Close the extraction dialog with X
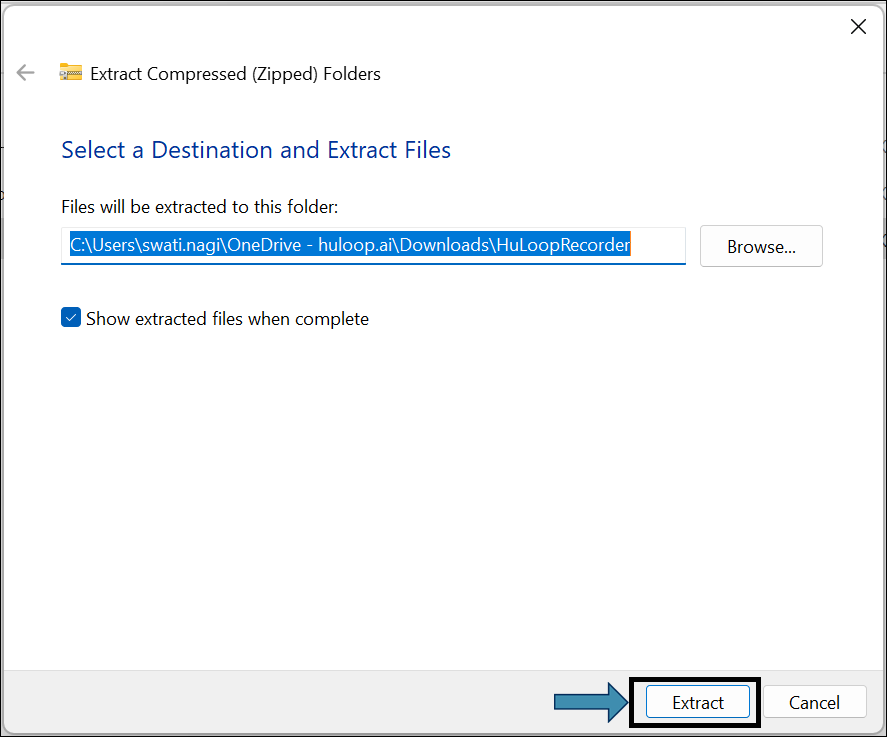887x737 pixels. 858,27
